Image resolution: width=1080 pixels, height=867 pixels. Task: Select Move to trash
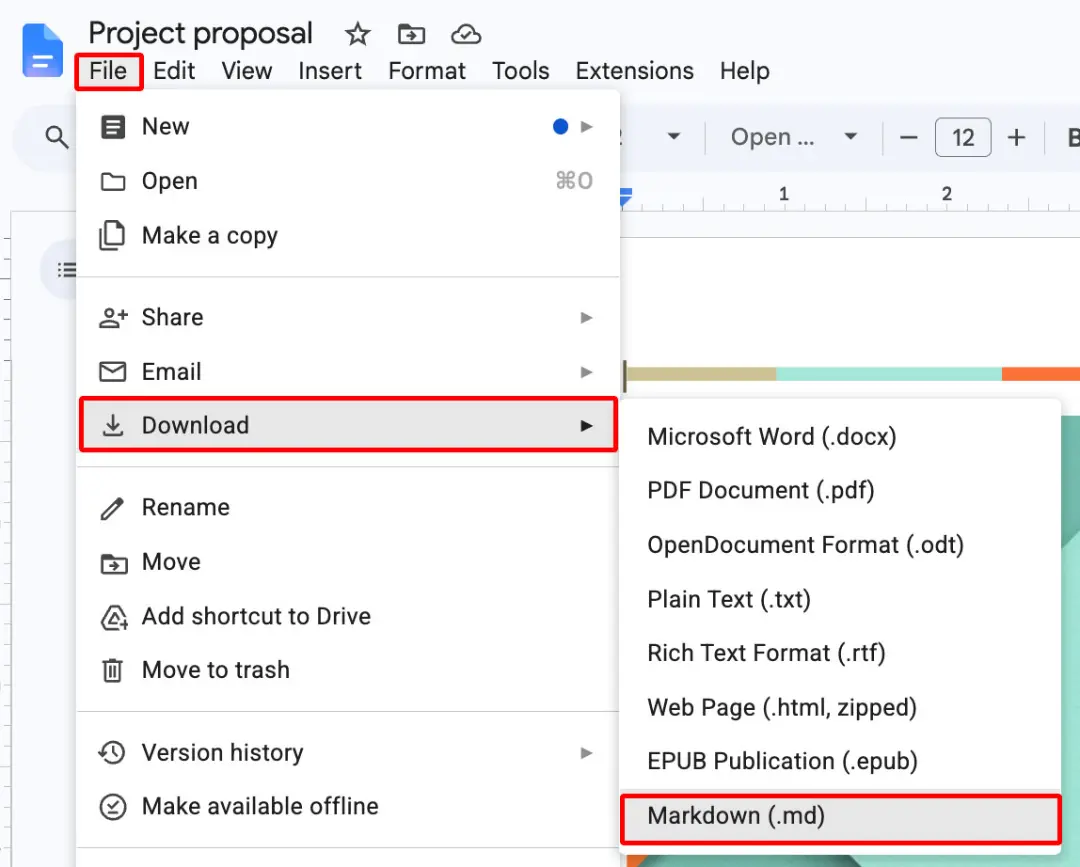pos(348,670)
